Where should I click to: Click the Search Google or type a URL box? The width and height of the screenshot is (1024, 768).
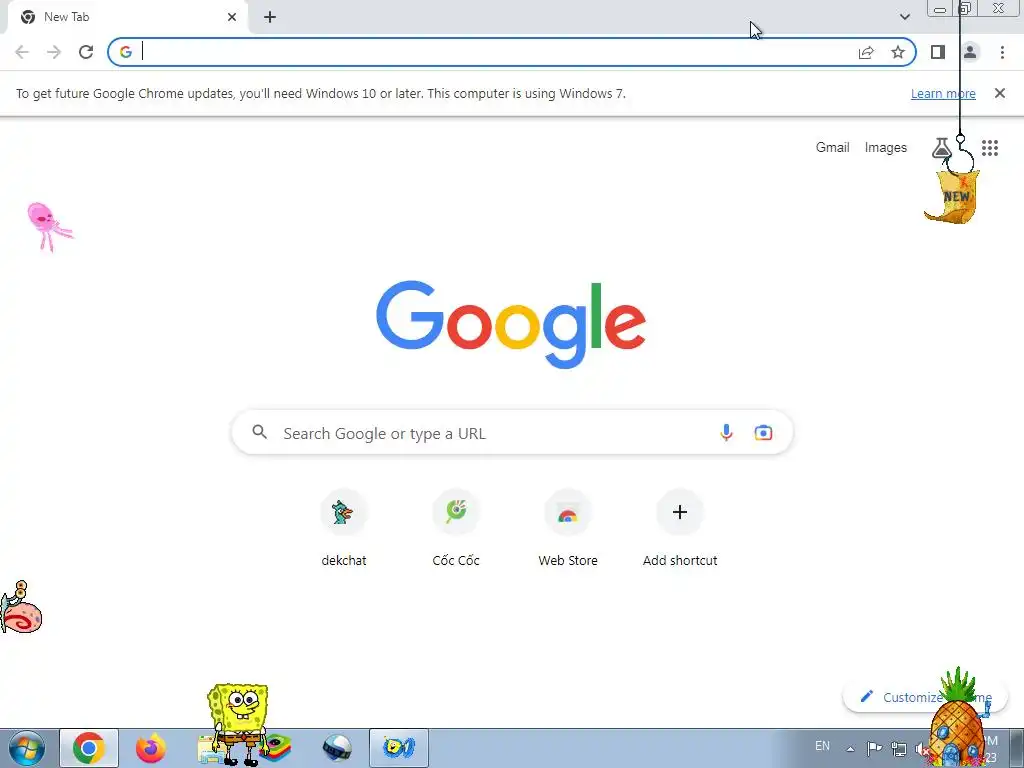[512, 432]
